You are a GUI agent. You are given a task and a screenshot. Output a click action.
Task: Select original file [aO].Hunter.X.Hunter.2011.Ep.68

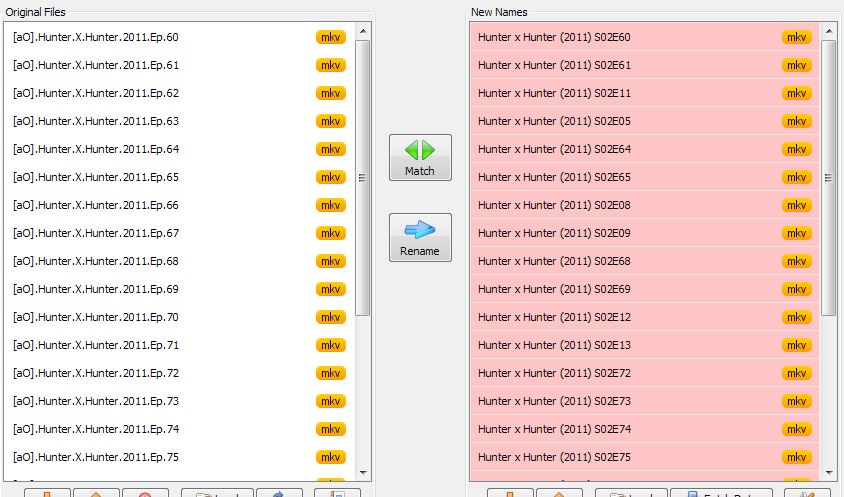click(179, 261)
